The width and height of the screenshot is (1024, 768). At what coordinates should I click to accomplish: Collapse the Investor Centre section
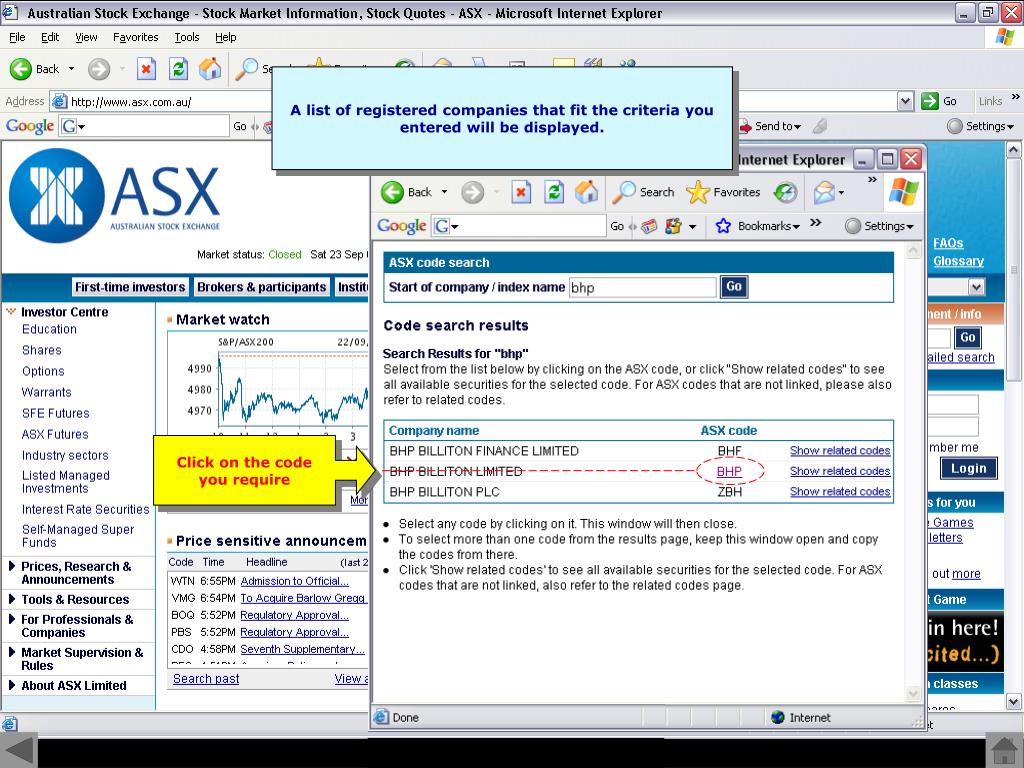pos(11,312)
